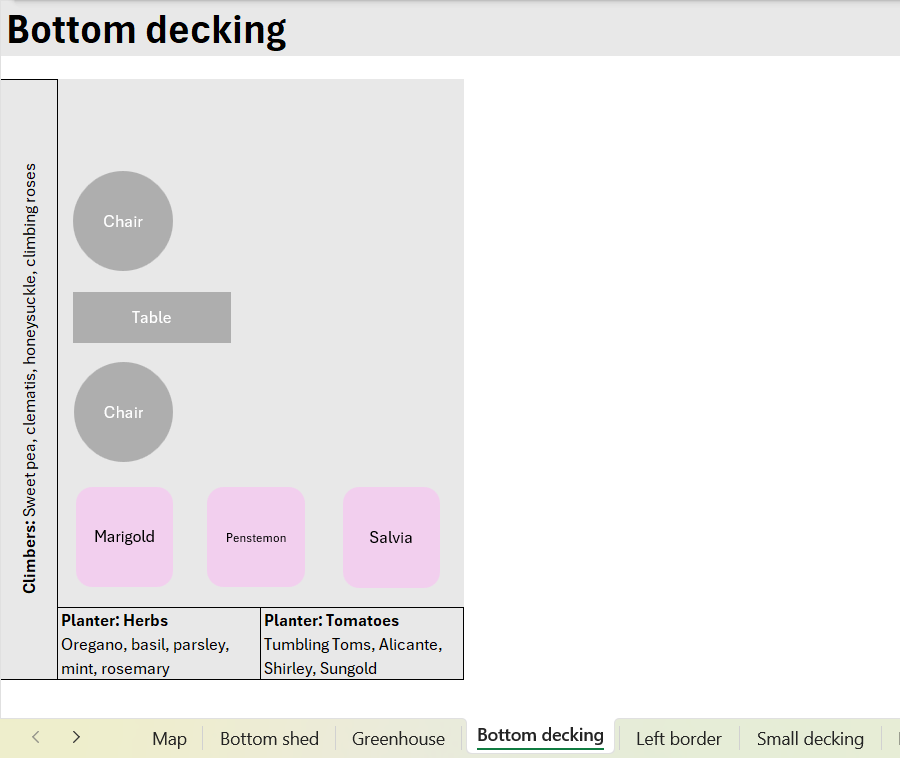The height and width of the screenshot is (758, 900).
Task: Select the Penstemon pink shape
Action: coord(256,537)
